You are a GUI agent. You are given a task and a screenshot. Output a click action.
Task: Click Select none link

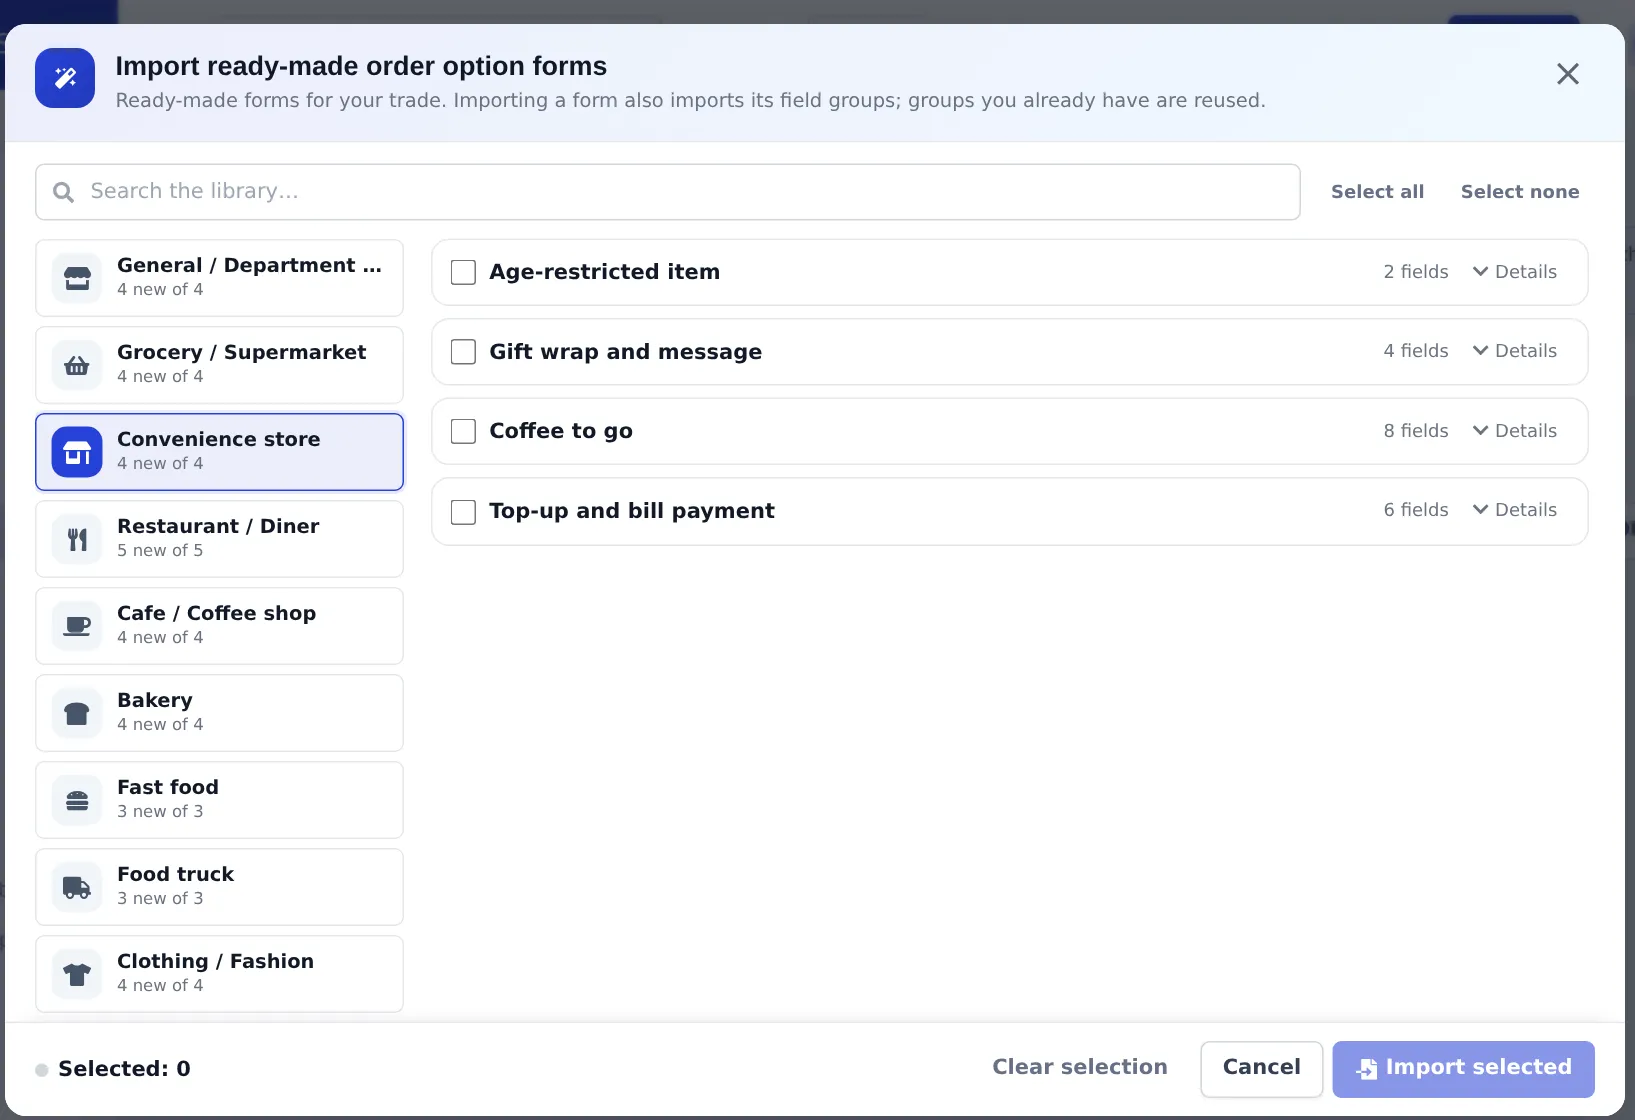click(x=1520, y=192)
